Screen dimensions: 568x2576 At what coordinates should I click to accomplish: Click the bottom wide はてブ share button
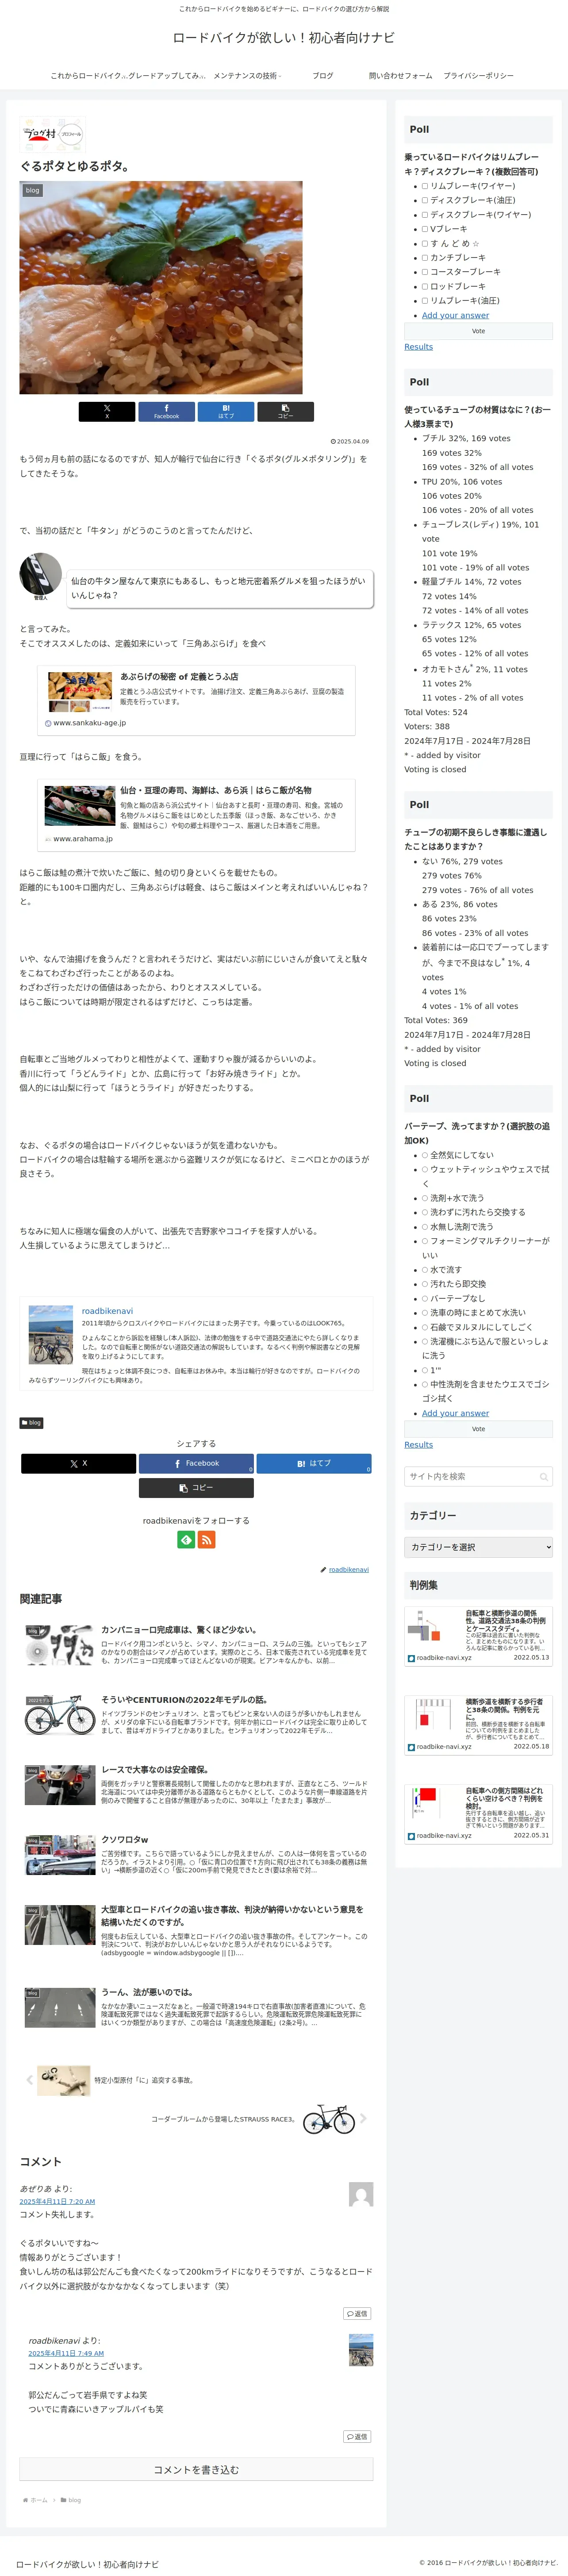[x=314, y=1463]
